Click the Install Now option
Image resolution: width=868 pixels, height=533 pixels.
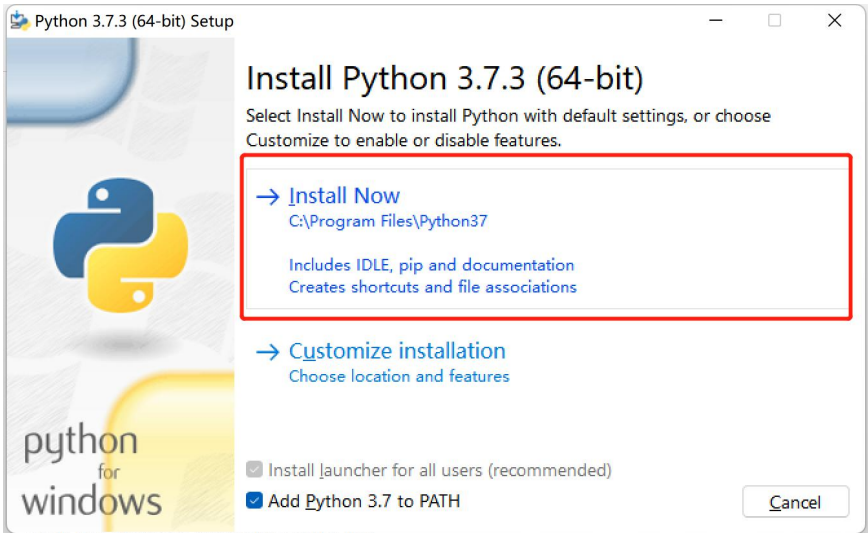pos(546,238)
